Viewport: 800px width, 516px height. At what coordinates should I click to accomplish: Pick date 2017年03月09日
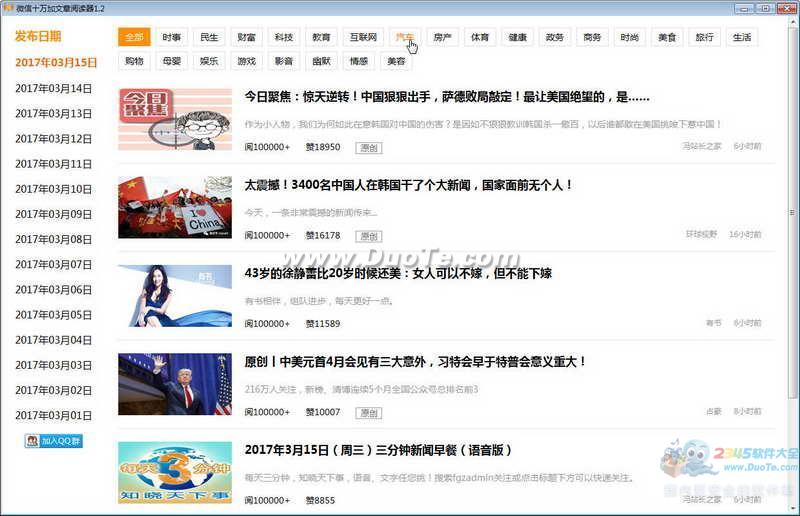tap(54, 214)
